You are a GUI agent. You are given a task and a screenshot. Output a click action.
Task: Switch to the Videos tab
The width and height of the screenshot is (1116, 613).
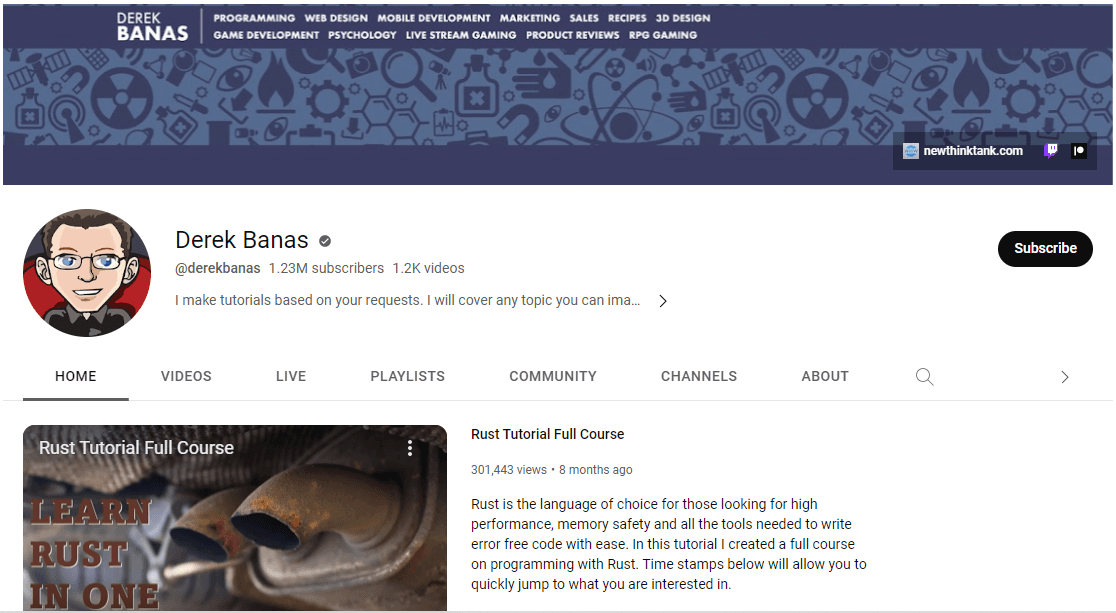point(186,377)
